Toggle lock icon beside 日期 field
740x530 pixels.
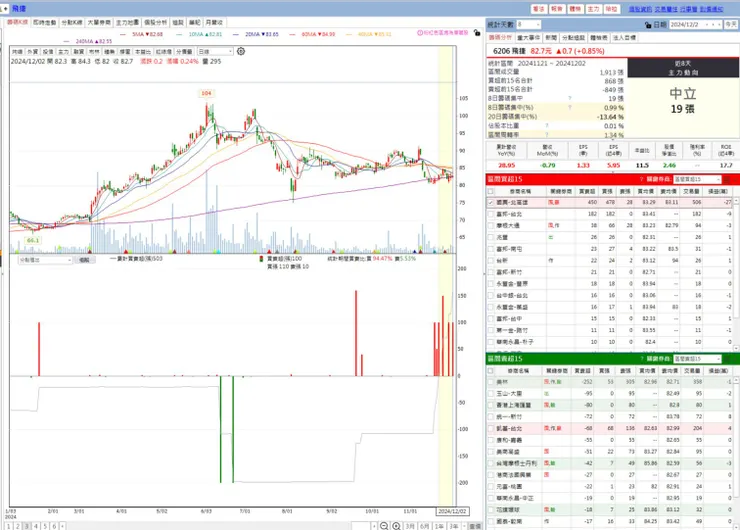click(x=648, y=25)
